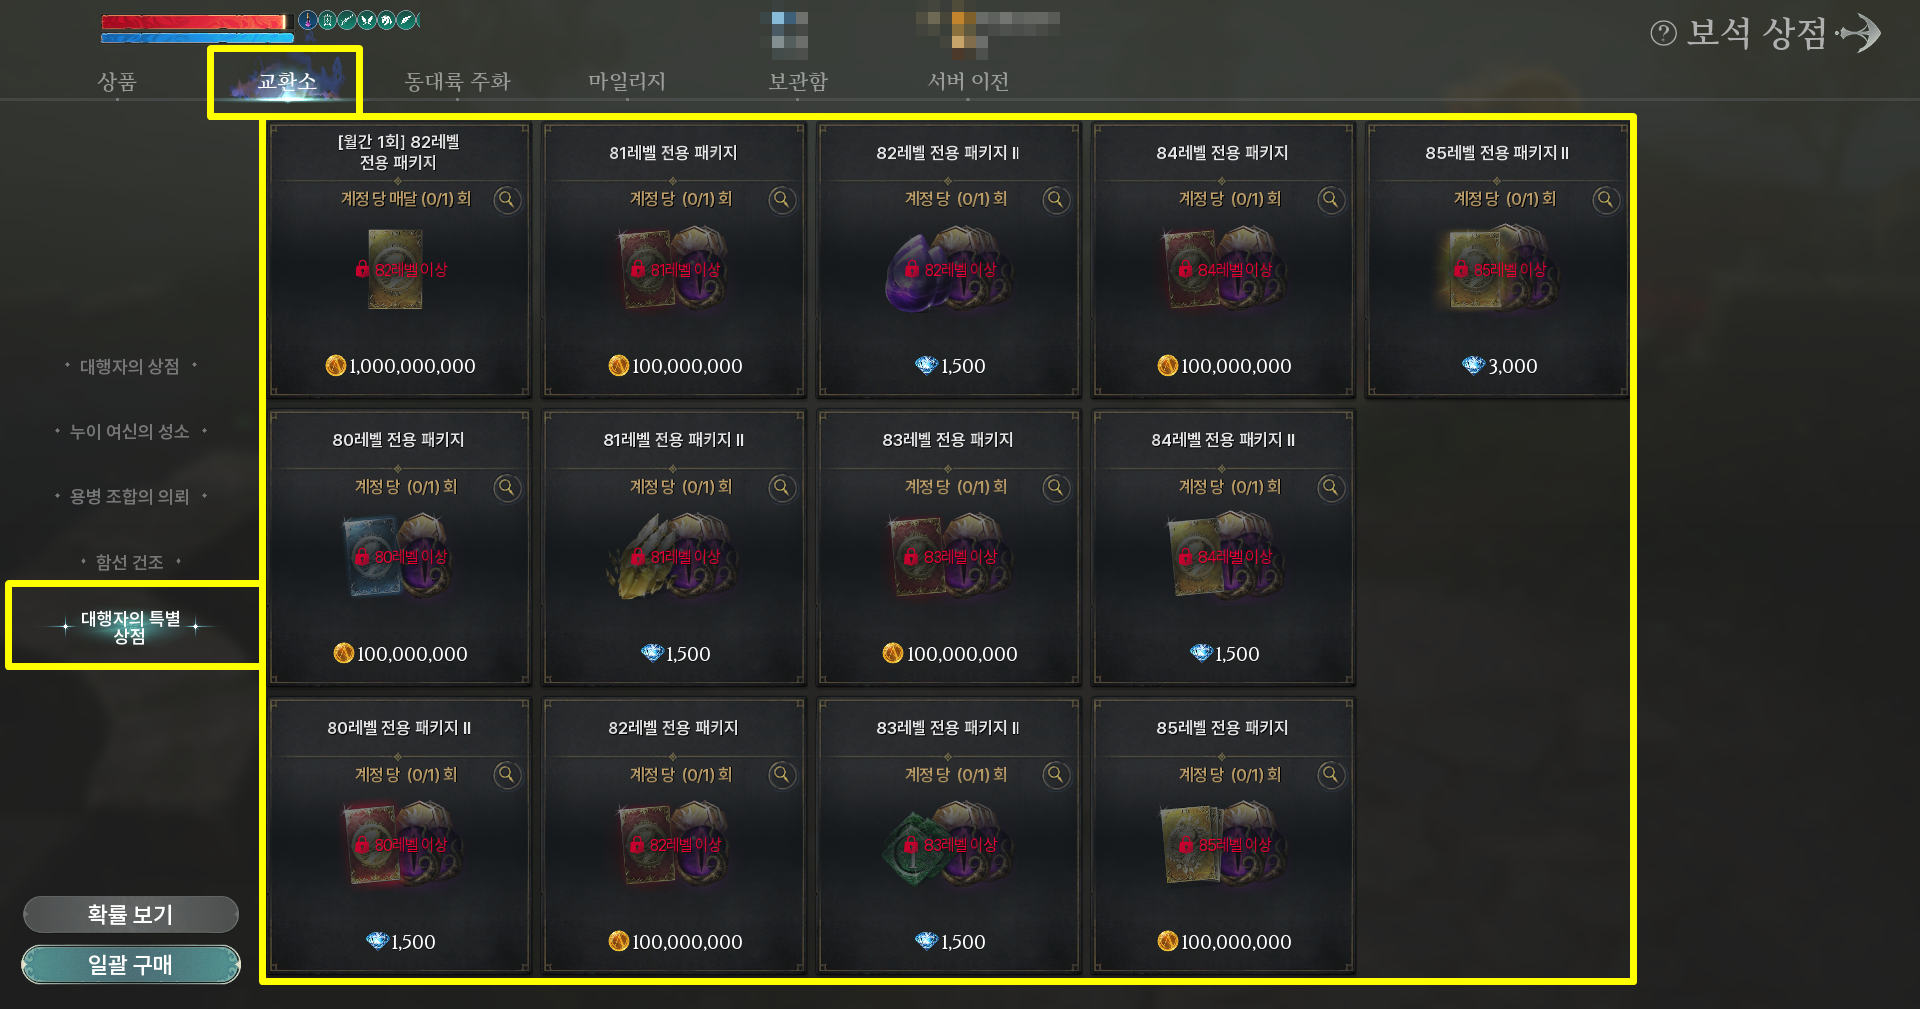Choose 함선 건조 from left menu
The width and height of the screenshot is (1920, 1009).
[130, 563]
